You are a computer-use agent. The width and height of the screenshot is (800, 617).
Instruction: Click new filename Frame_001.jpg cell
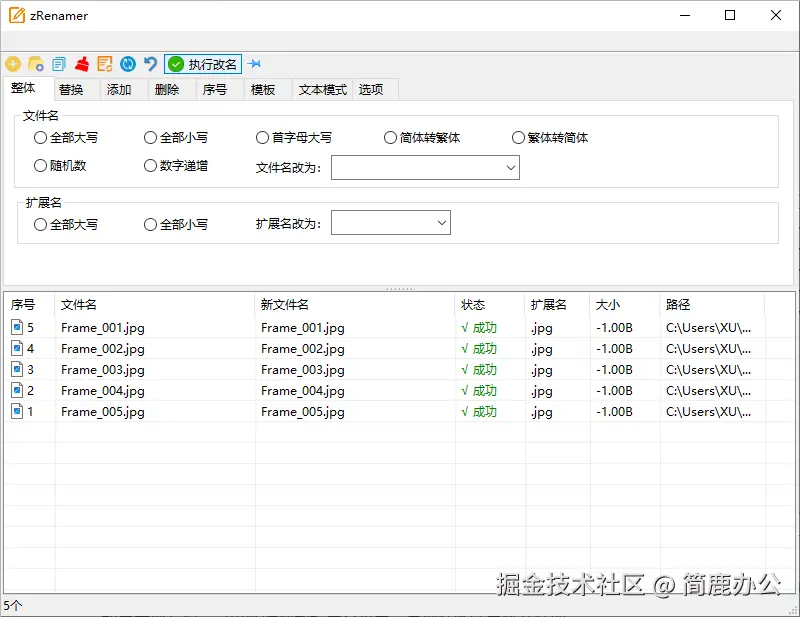[303, 328]
